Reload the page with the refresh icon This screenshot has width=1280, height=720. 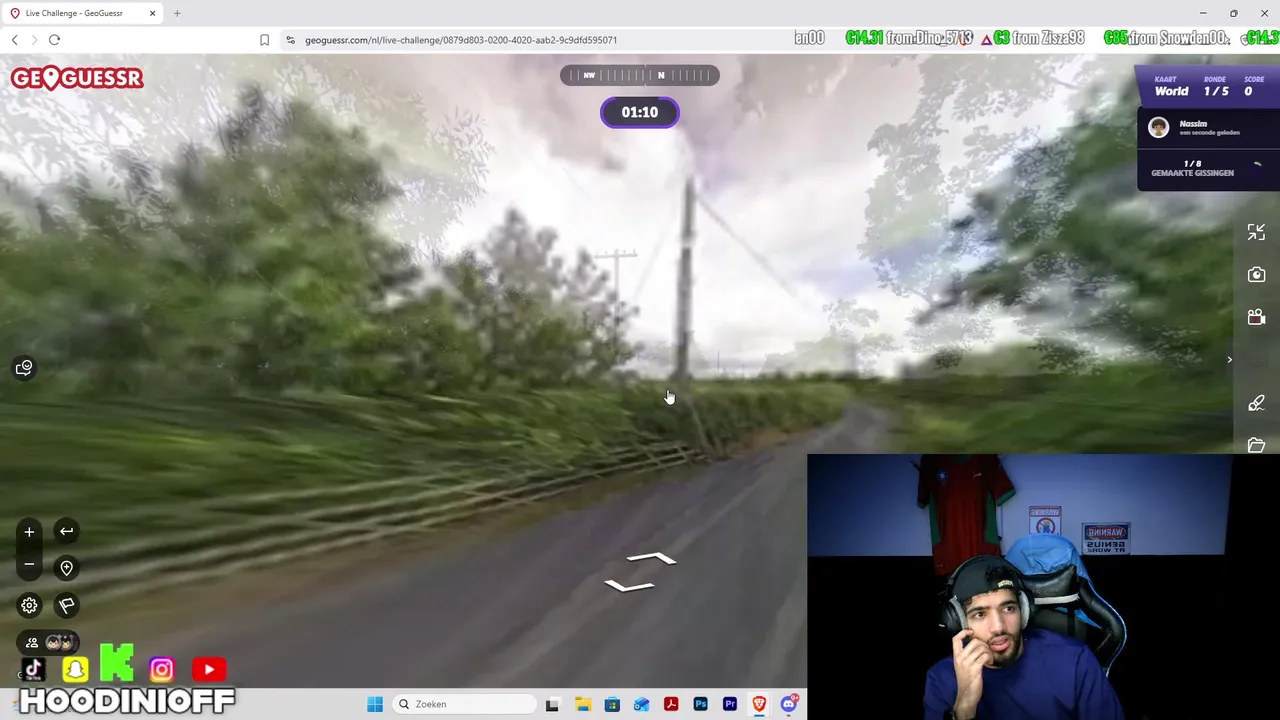point(54,40)
